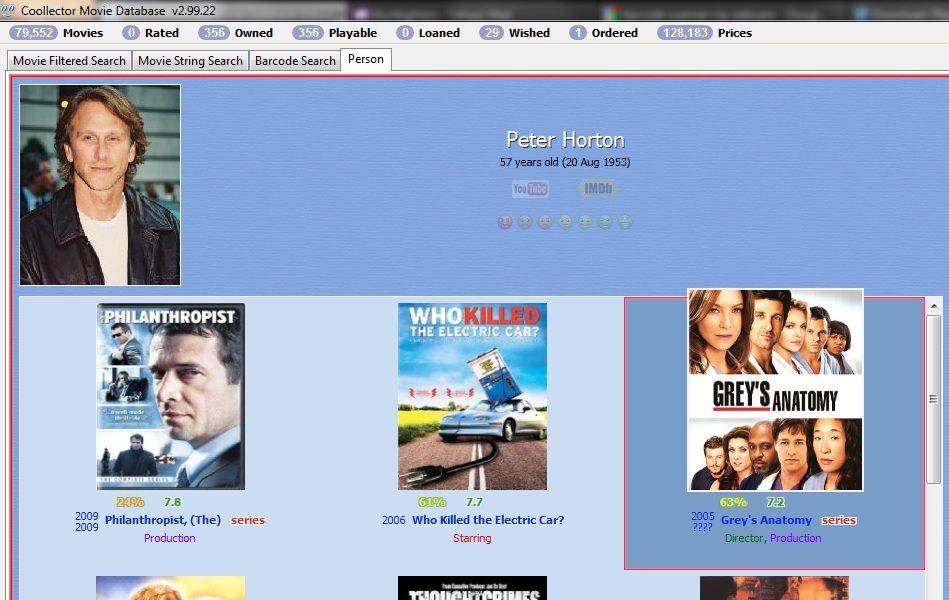Rate person with the teal toothy grin face

[x=625, y=222]
